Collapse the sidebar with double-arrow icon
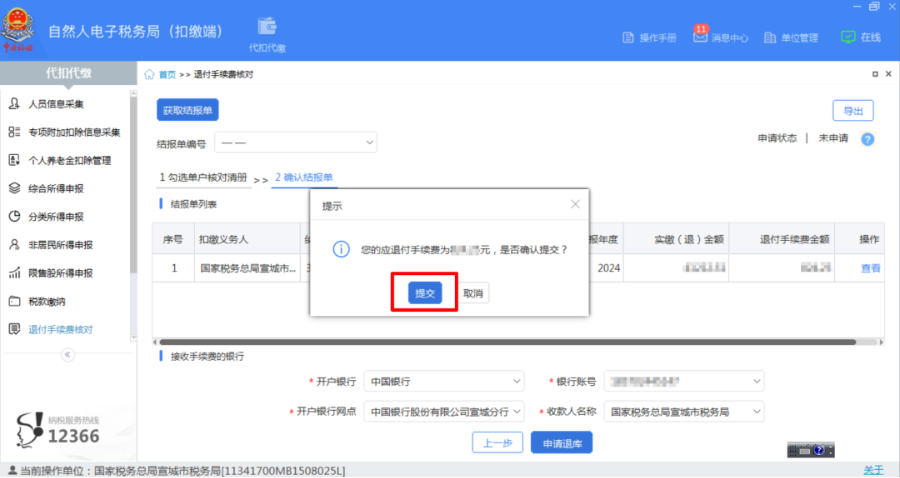 pyautogui.click(x=68, y=355)
